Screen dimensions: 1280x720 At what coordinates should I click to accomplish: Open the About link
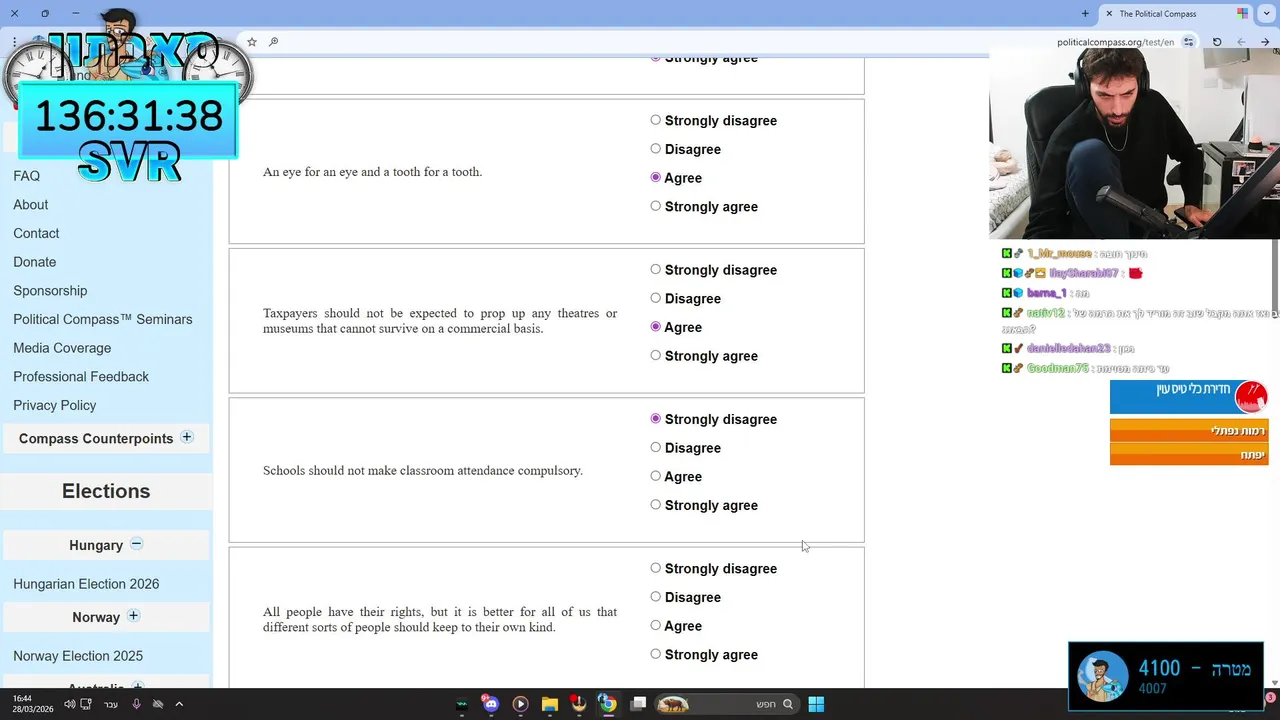tap(31, 205)
